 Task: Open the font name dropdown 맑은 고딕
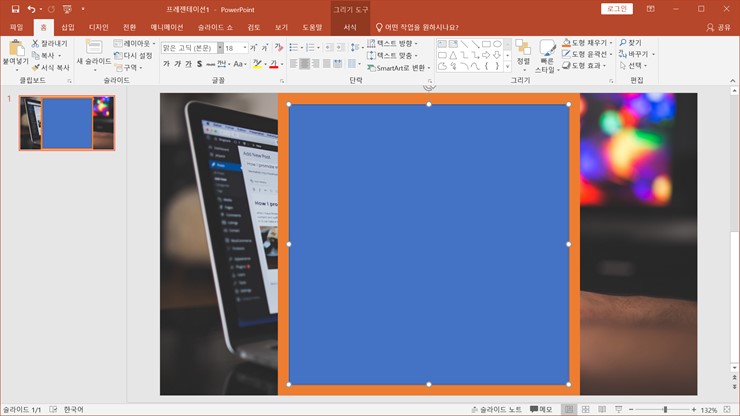(220, 48)
